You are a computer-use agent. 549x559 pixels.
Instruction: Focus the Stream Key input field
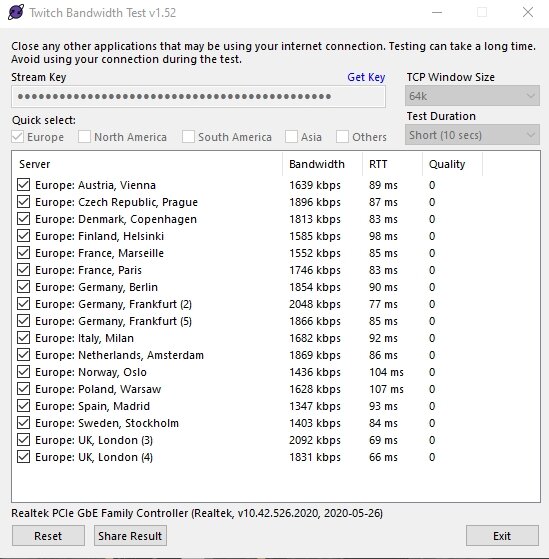(x=198, y=96)
